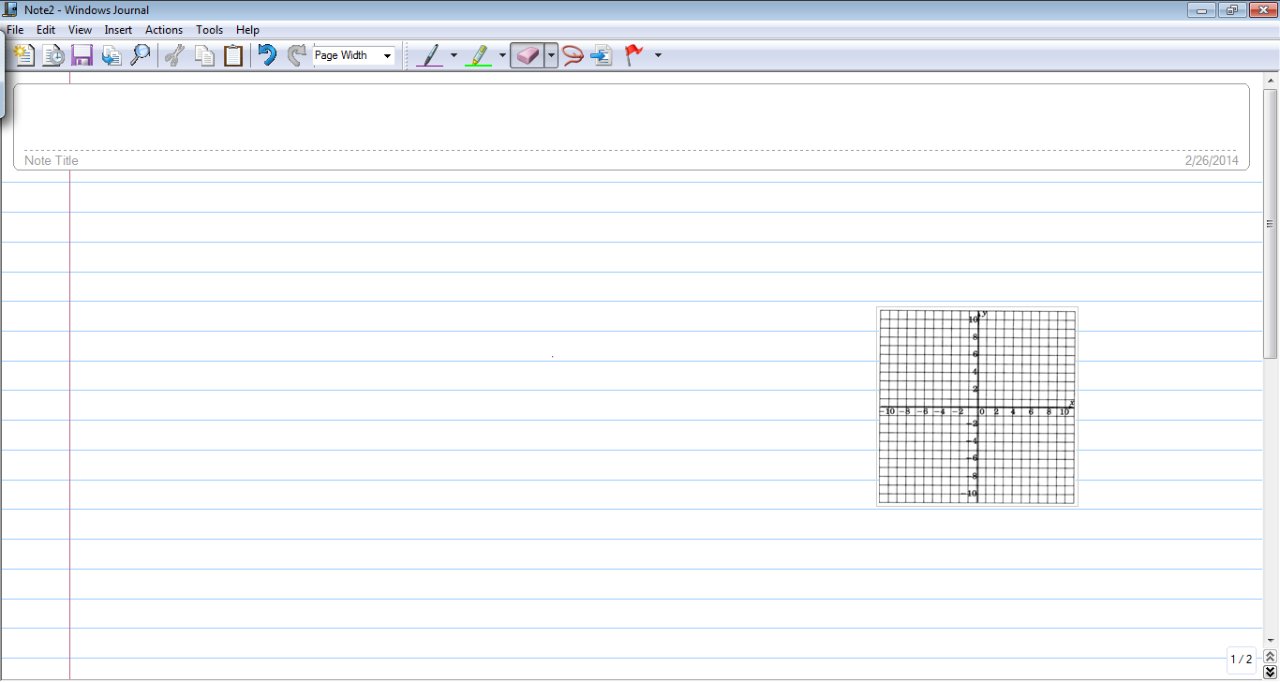Select the Pen tool
The height and width of the screenshot is (682, 1280).
pyautogui.click(x=430, y=55)
